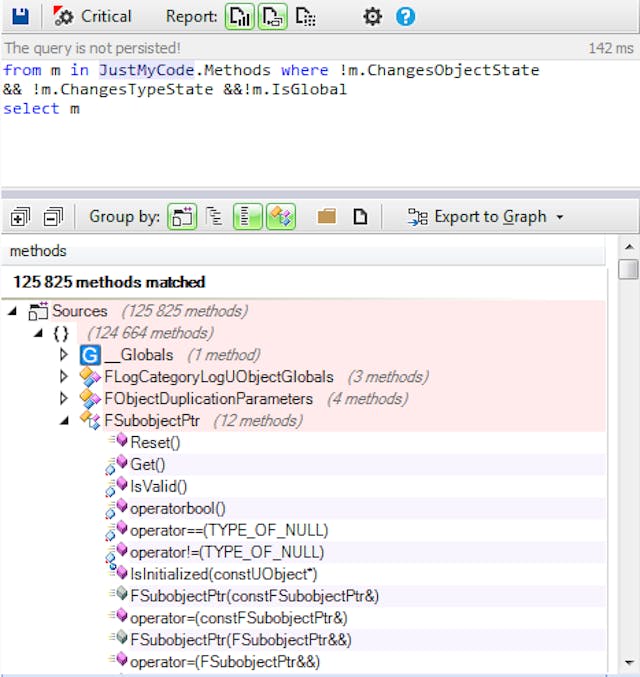Click the expand all results icon
Viewport: 640px width, 677px height.
[x=21, y=216]
